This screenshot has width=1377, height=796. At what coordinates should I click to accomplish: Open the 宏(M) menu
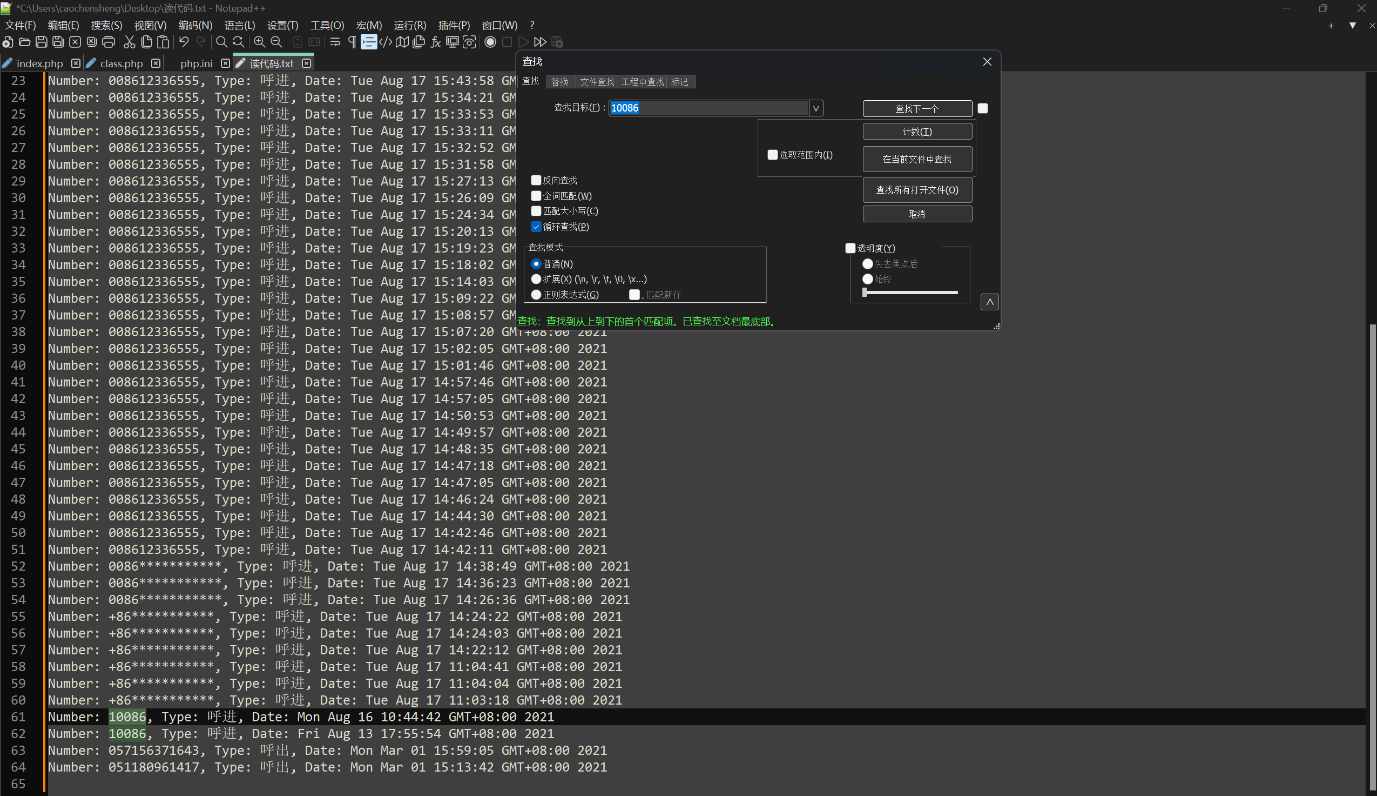(368, 24)
